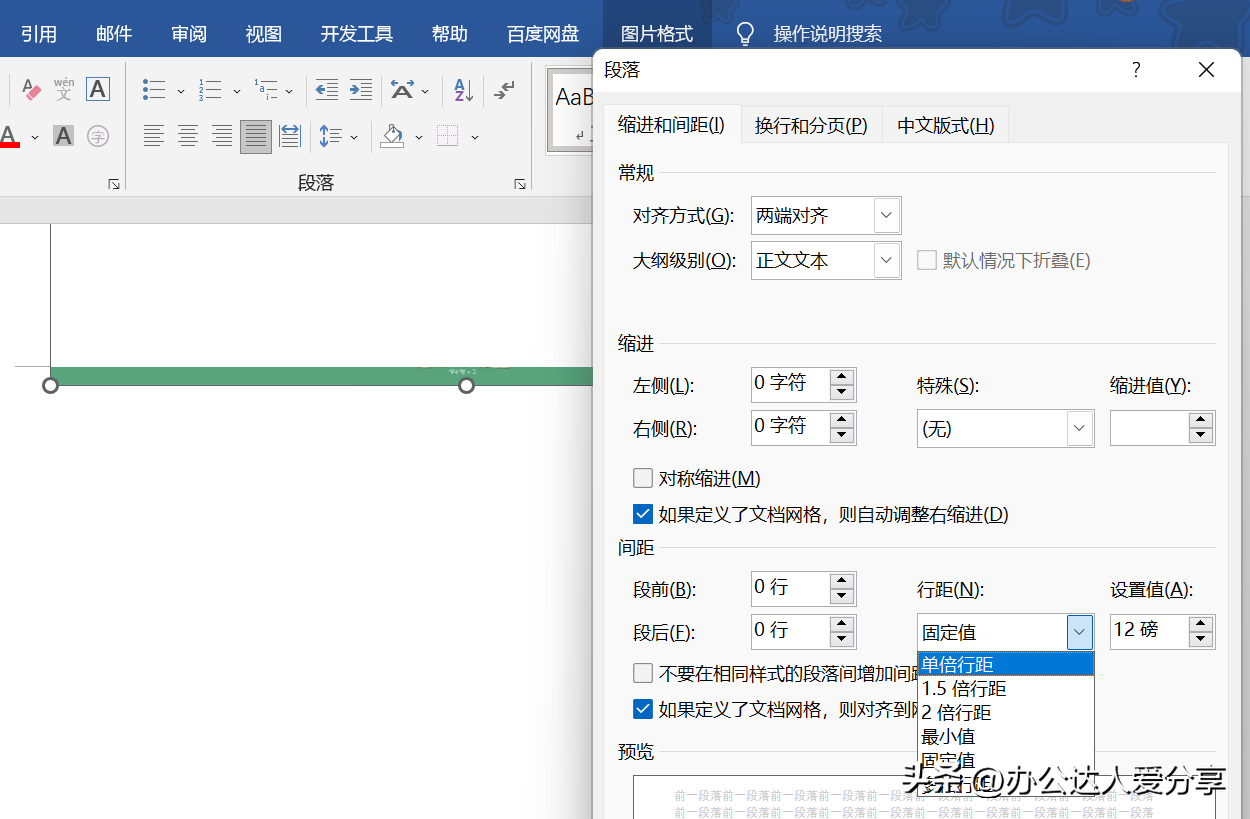Apply the red font color A button

tap(9, 136)
